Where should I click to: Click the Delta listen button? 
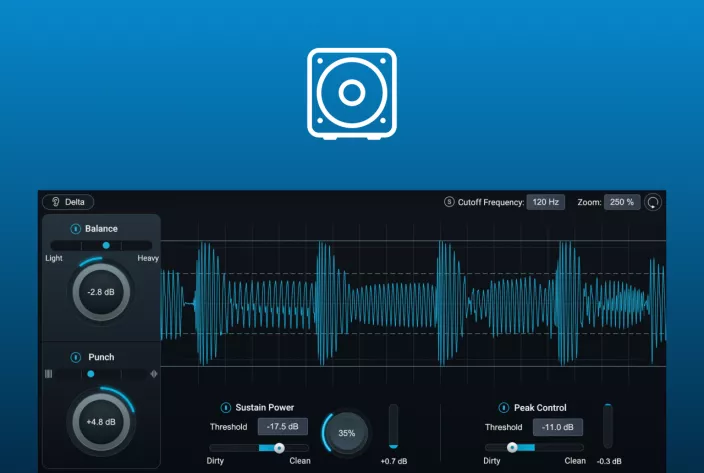pos(68,202)
